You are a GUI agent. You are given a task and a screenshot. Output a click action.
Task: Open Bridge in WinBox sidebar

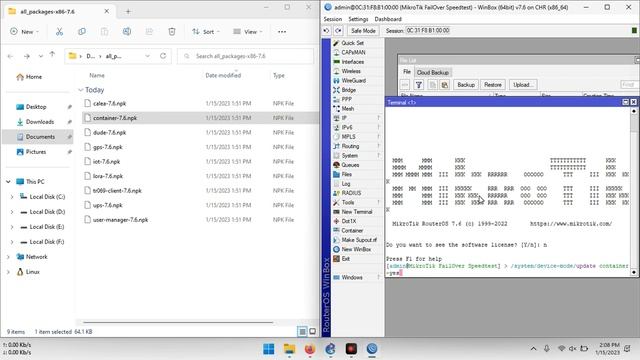[x=349, y=90]
